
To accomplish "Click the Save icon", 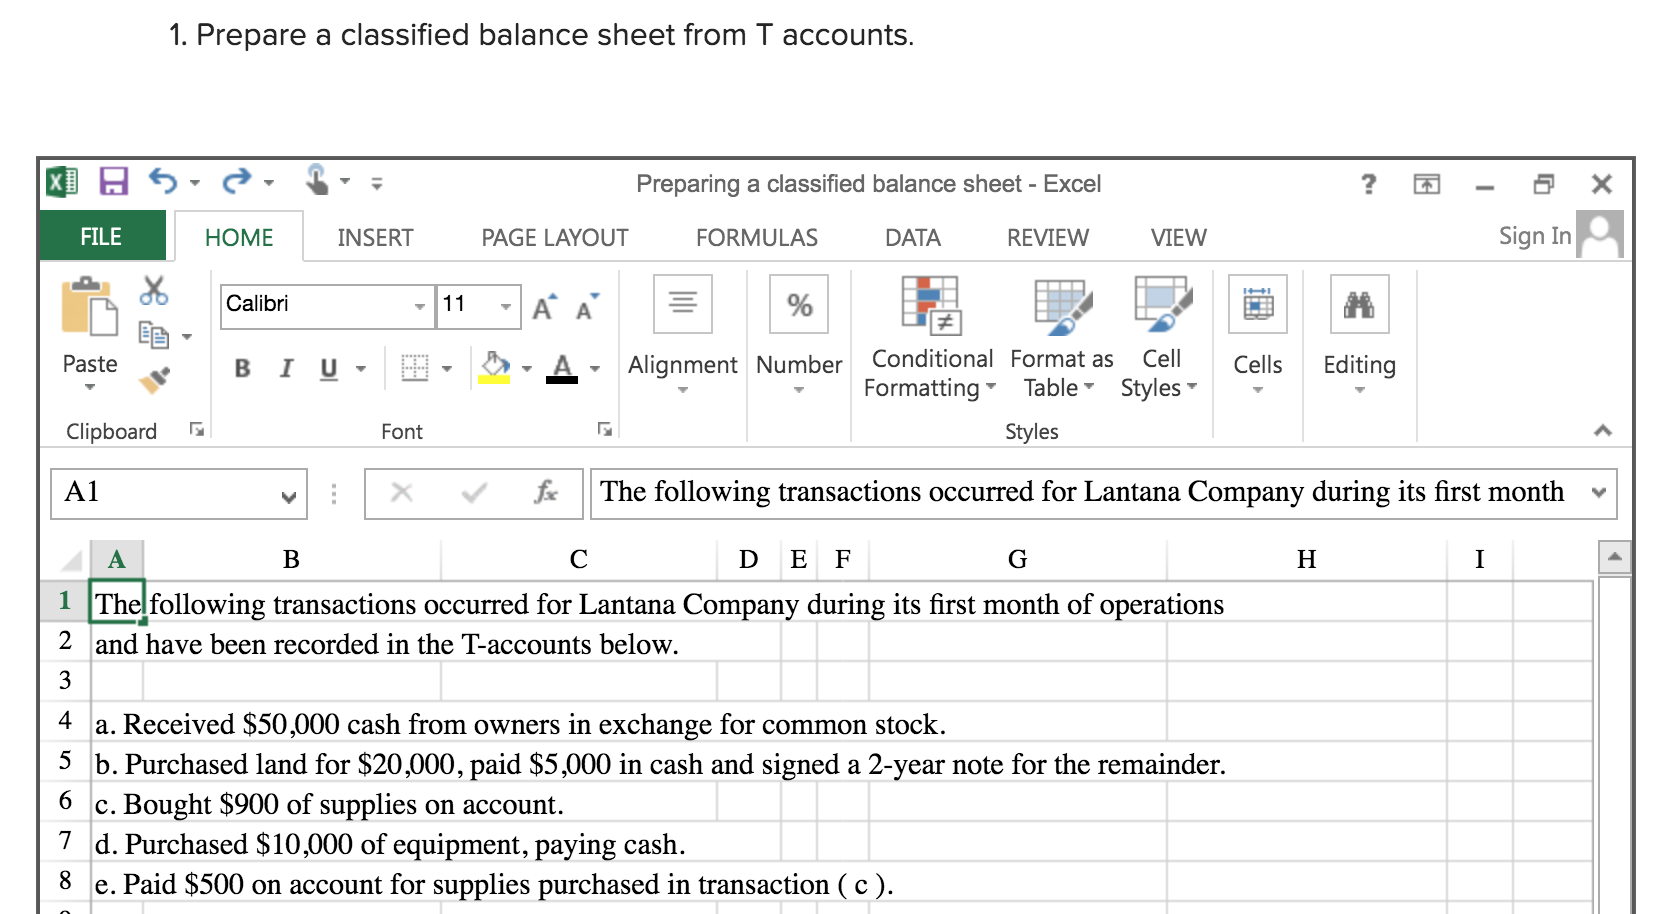I will point(112,180).
